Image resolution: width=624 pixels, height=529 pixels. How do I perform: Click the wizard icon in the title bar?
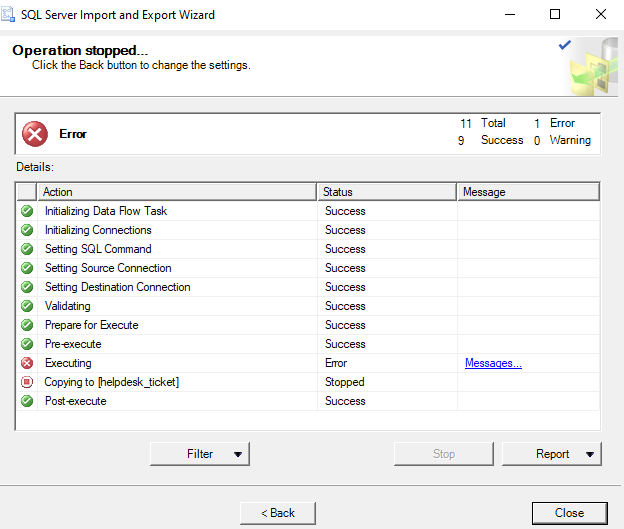[8, 15]
